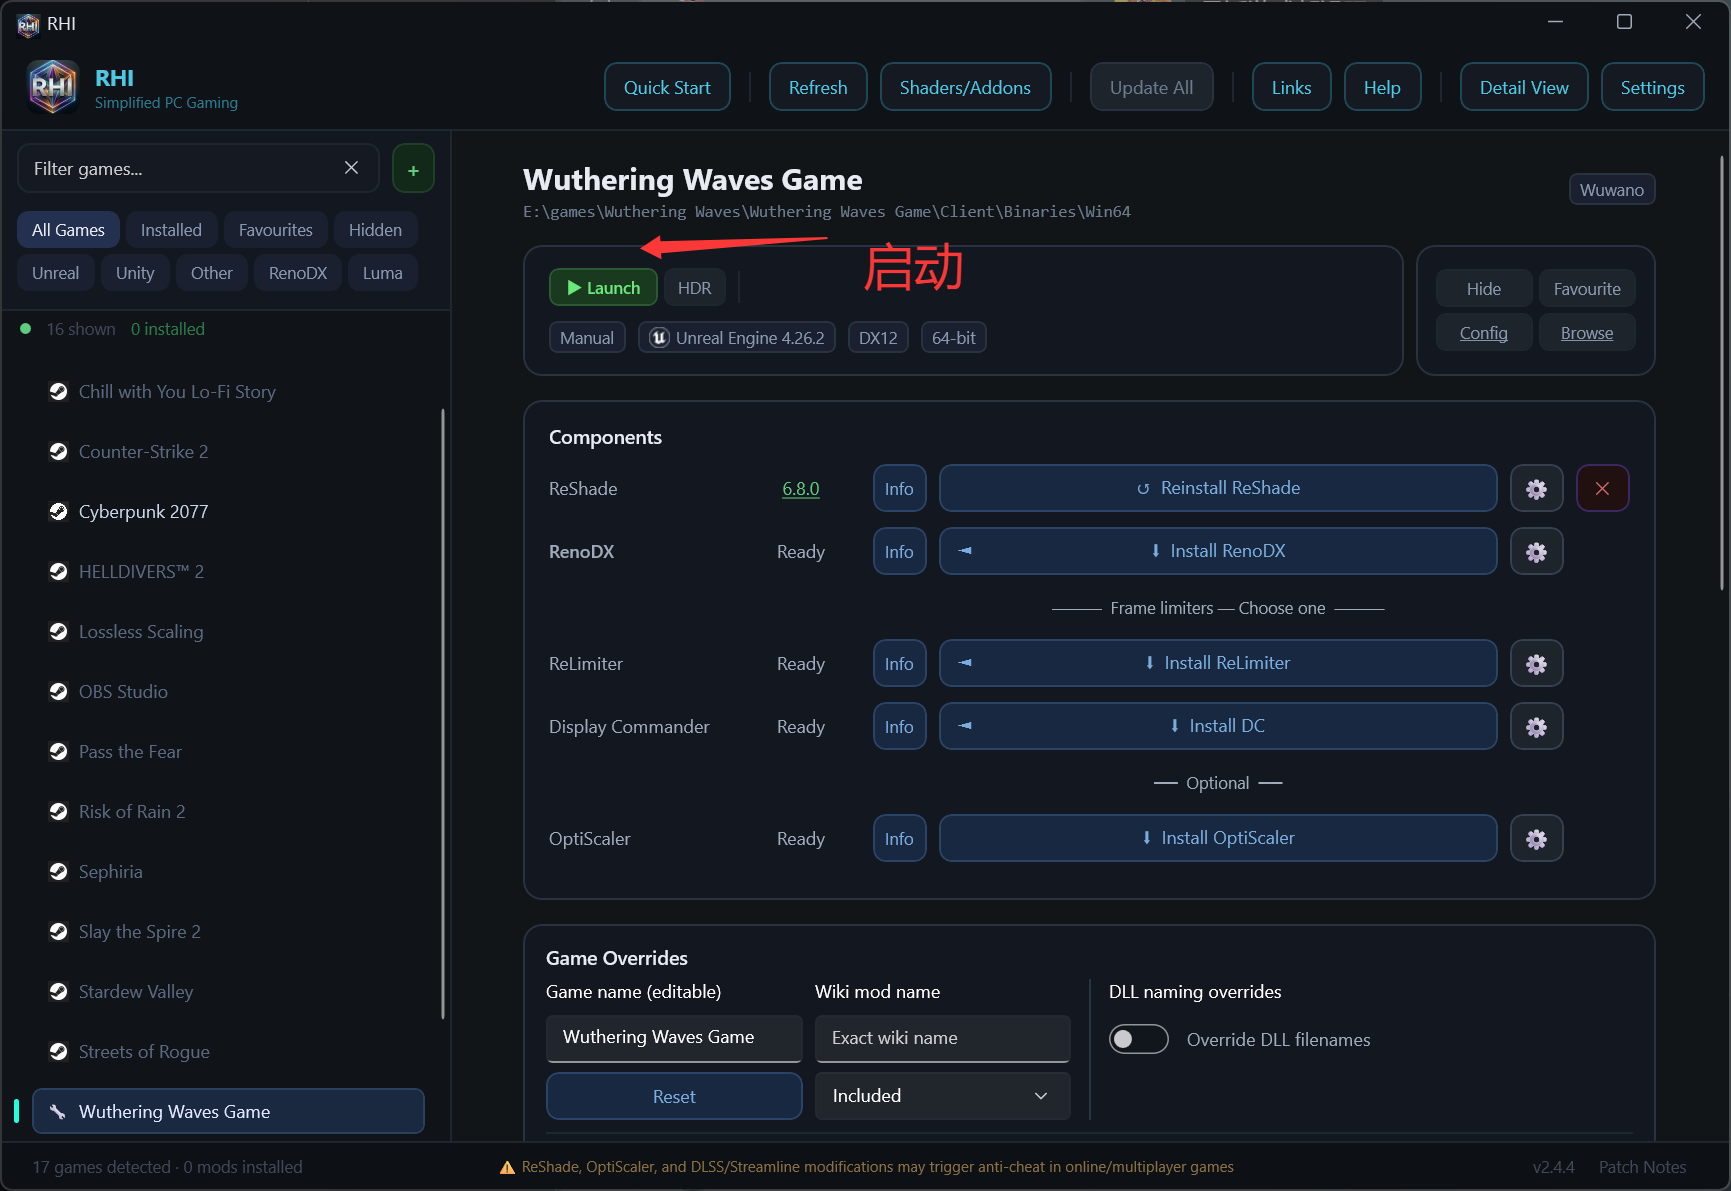Click the Exact wiki name field
The height and width of the screenshot is (1191, 1731).
coord(942,1038)
